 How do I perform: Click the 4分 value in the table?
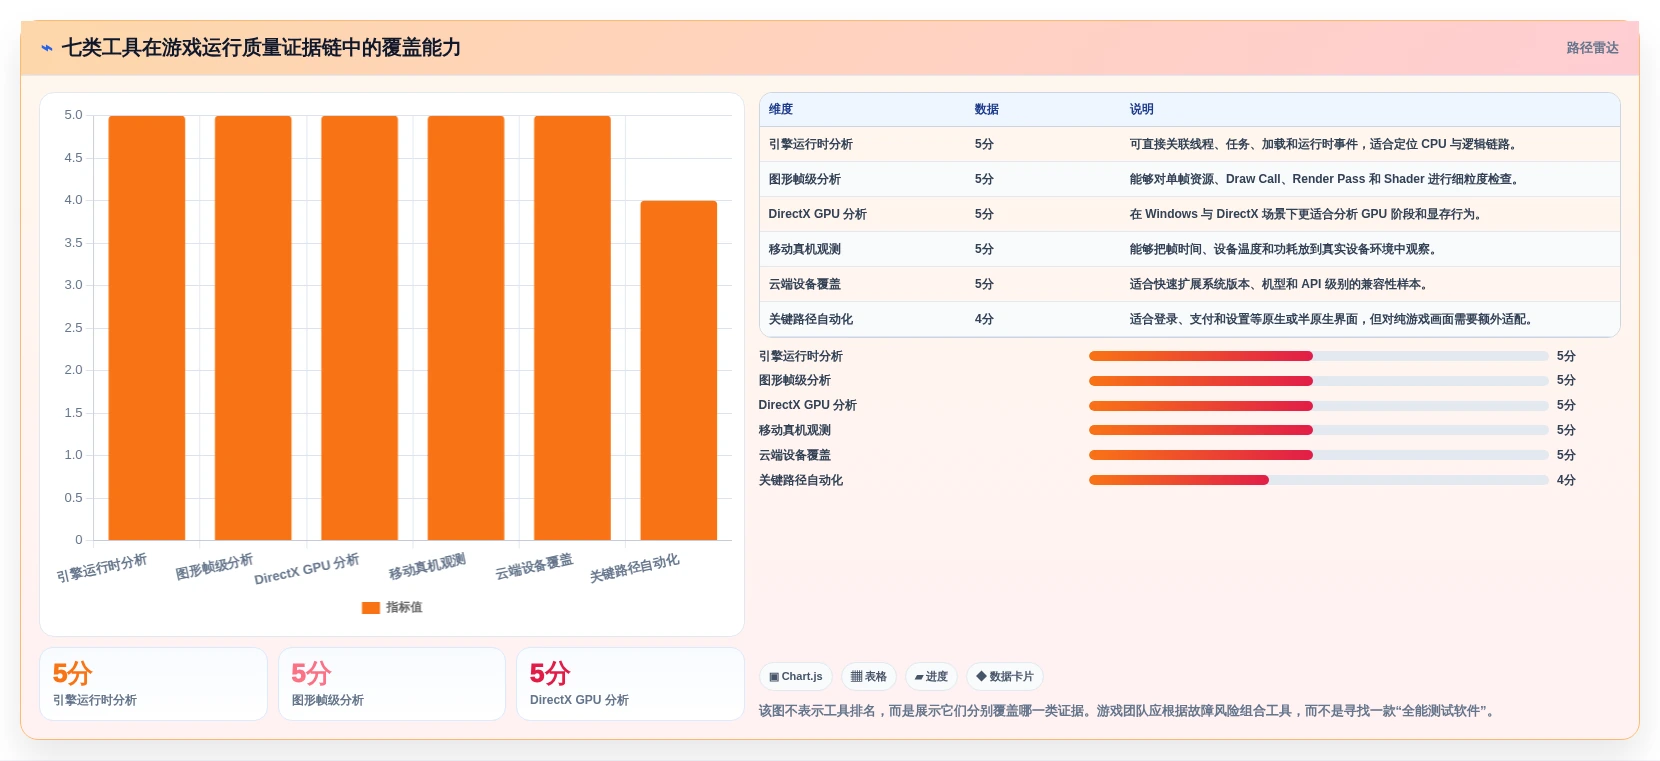[984, 319]
